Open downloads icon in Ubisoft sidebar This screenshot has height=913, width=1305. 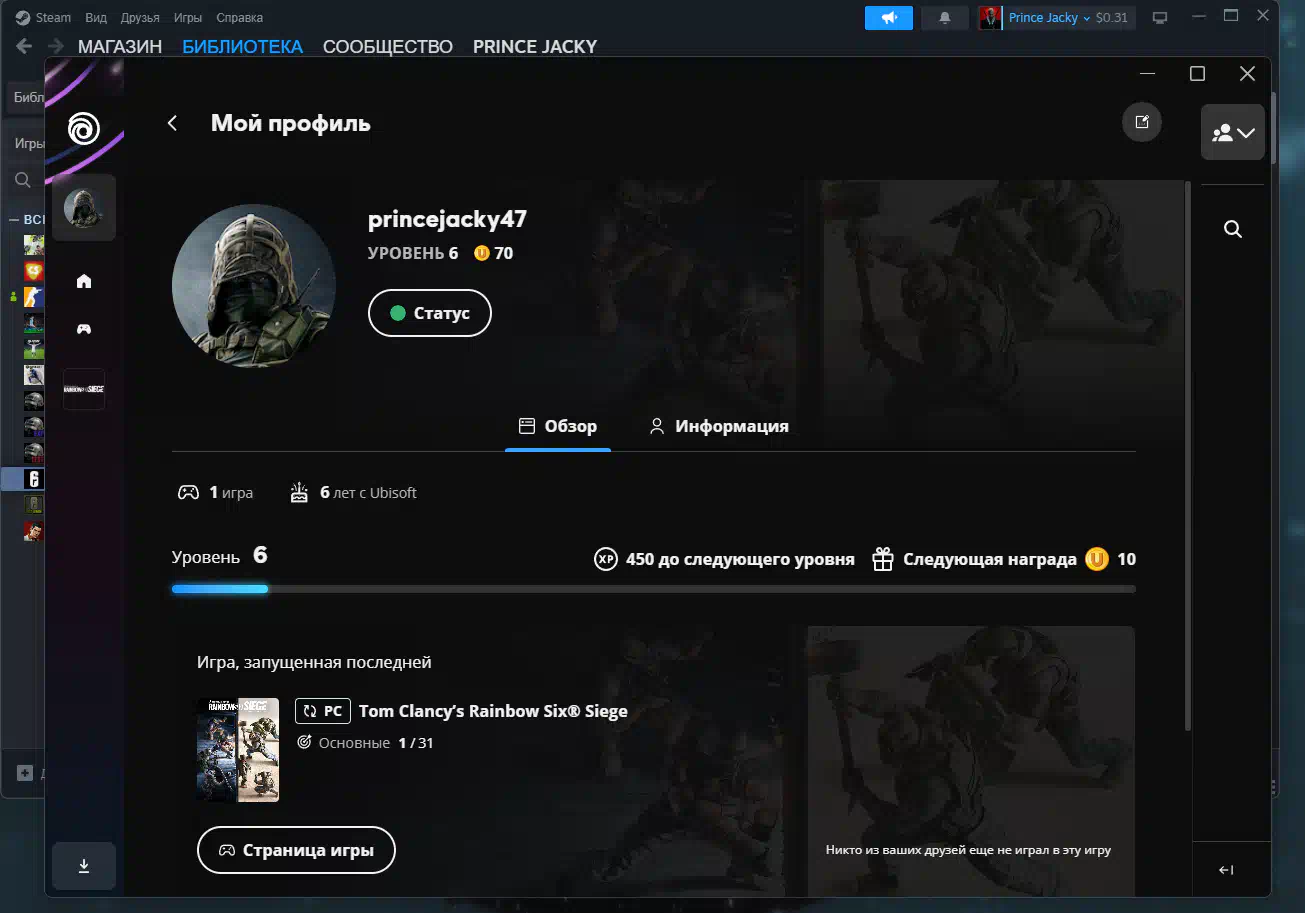(x=84, y=866)
